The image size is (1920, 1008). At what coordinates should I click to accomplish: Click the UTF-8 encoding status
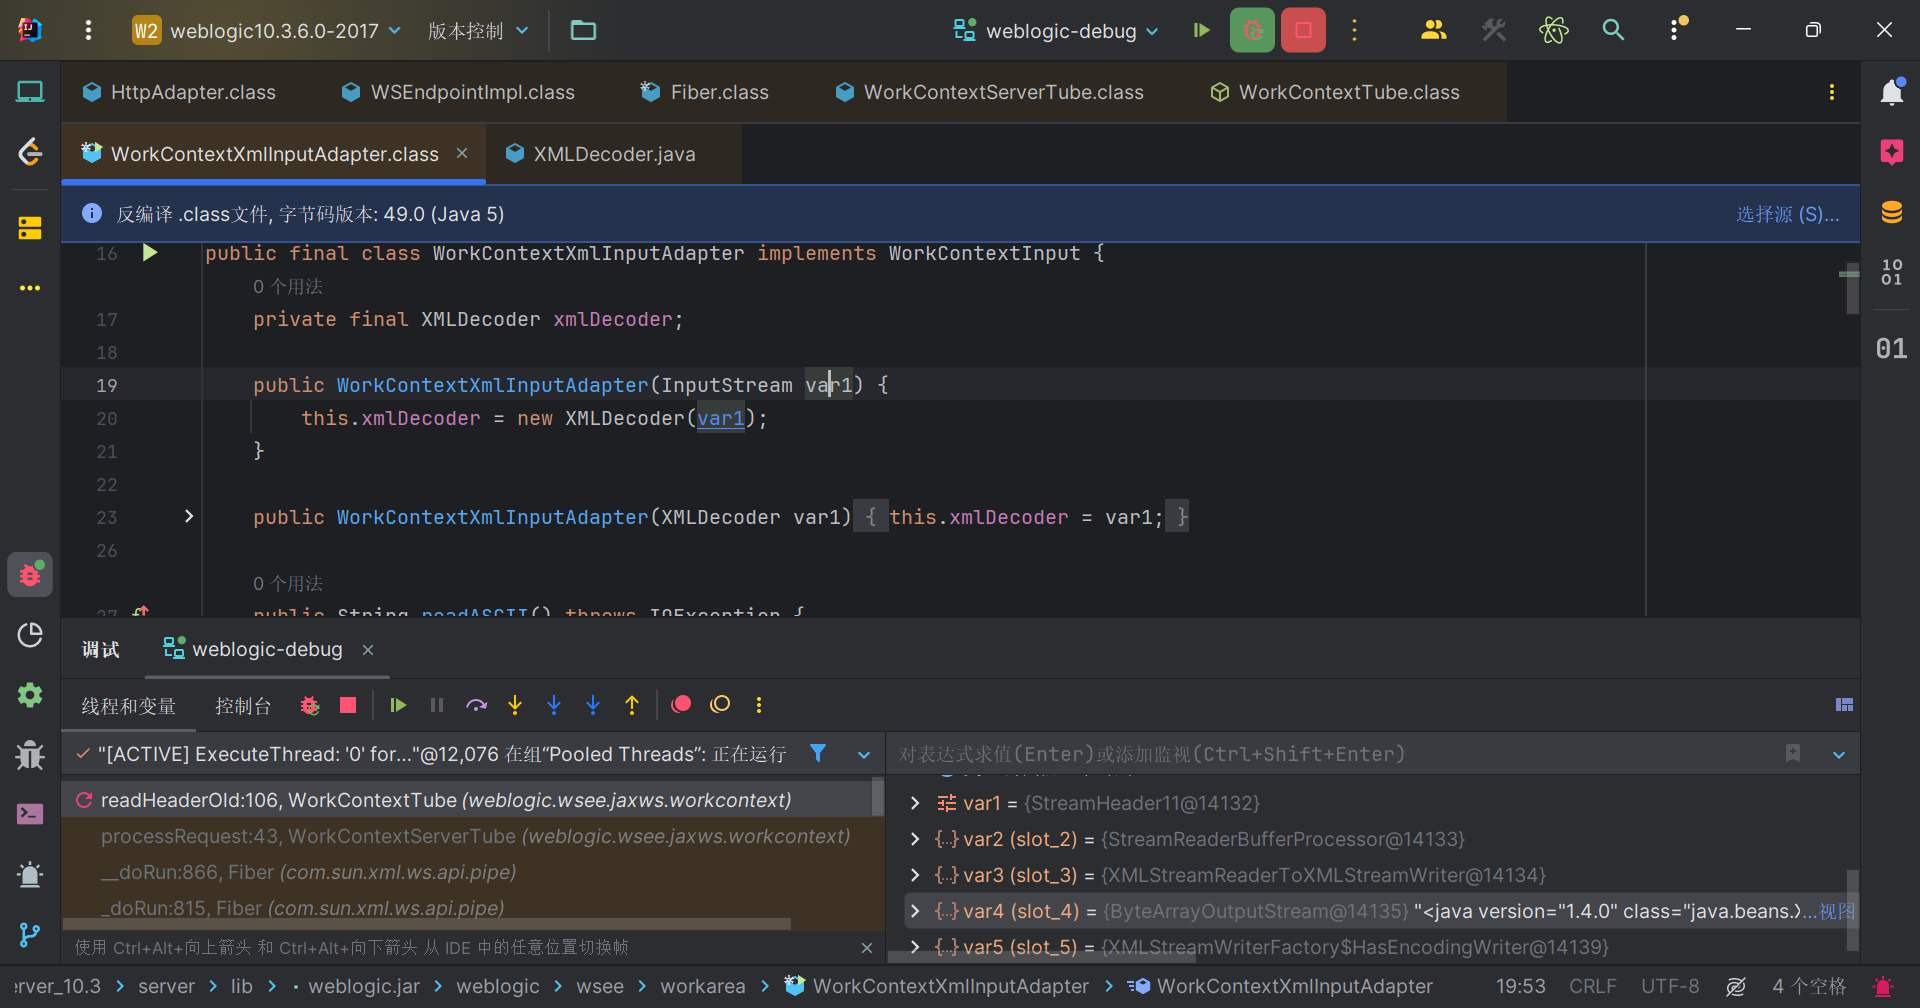click(x=1670, y=986)
